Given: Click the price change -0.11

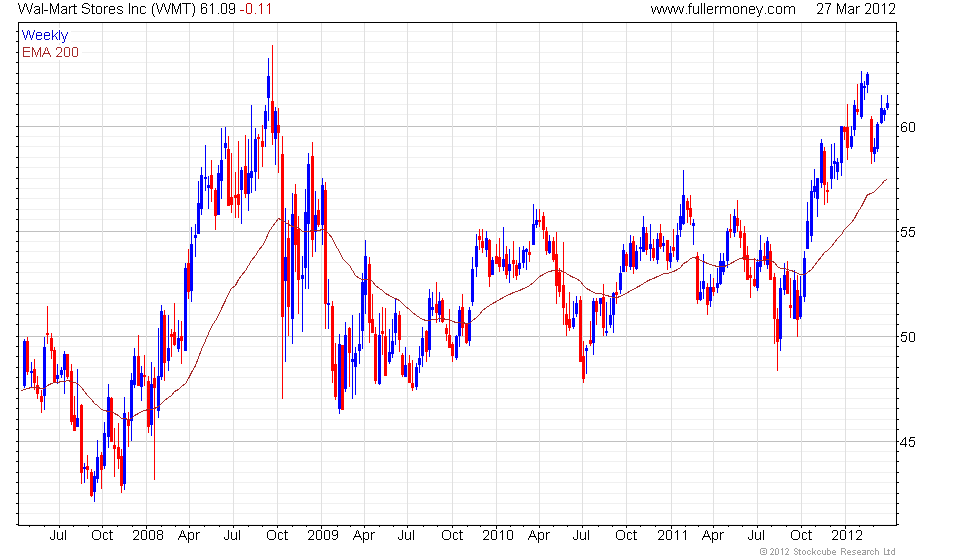Looking at the screenshot, I should coord(256,9).
